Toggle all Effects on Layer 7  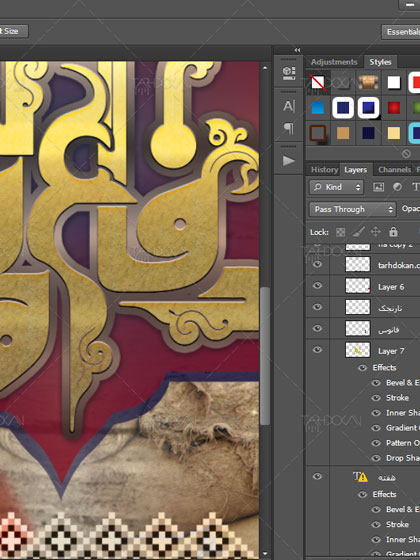click(362, 368)
